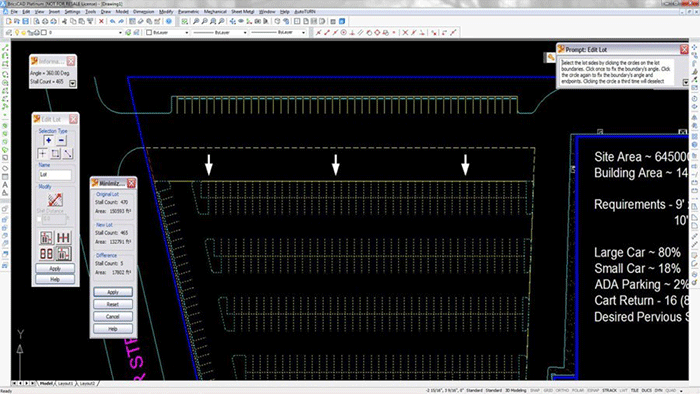Open the ByLayer lineweight dropdown
The height and width of the screenshot is (394, 700).
pos(303,33)
